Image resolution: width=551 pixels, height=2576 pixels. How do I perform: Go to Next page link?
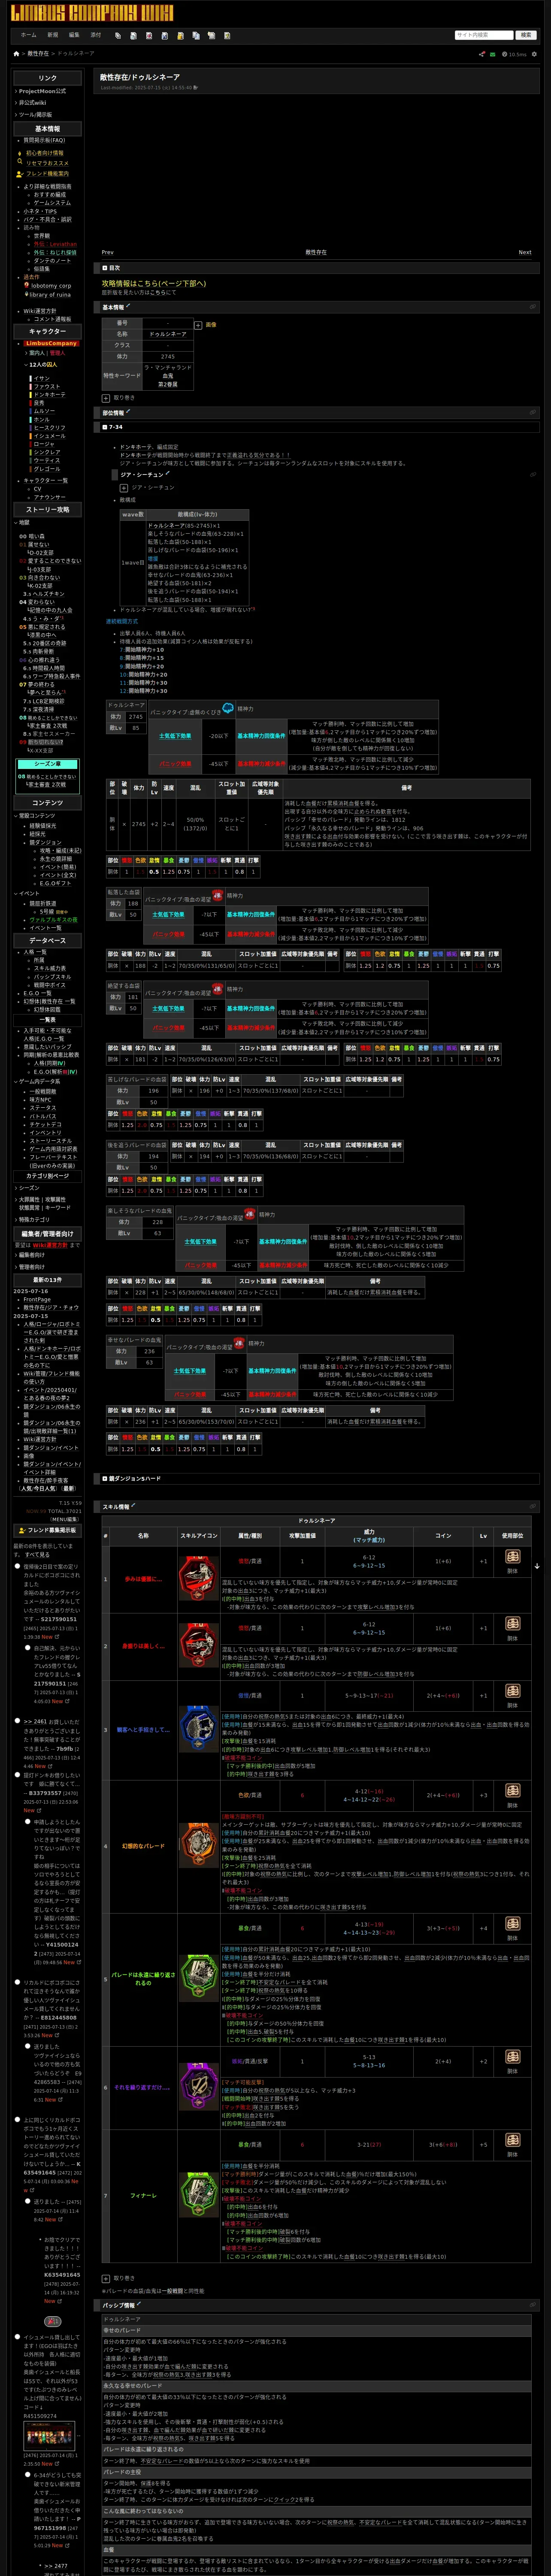pyautogui.click(x=525, y=252)
